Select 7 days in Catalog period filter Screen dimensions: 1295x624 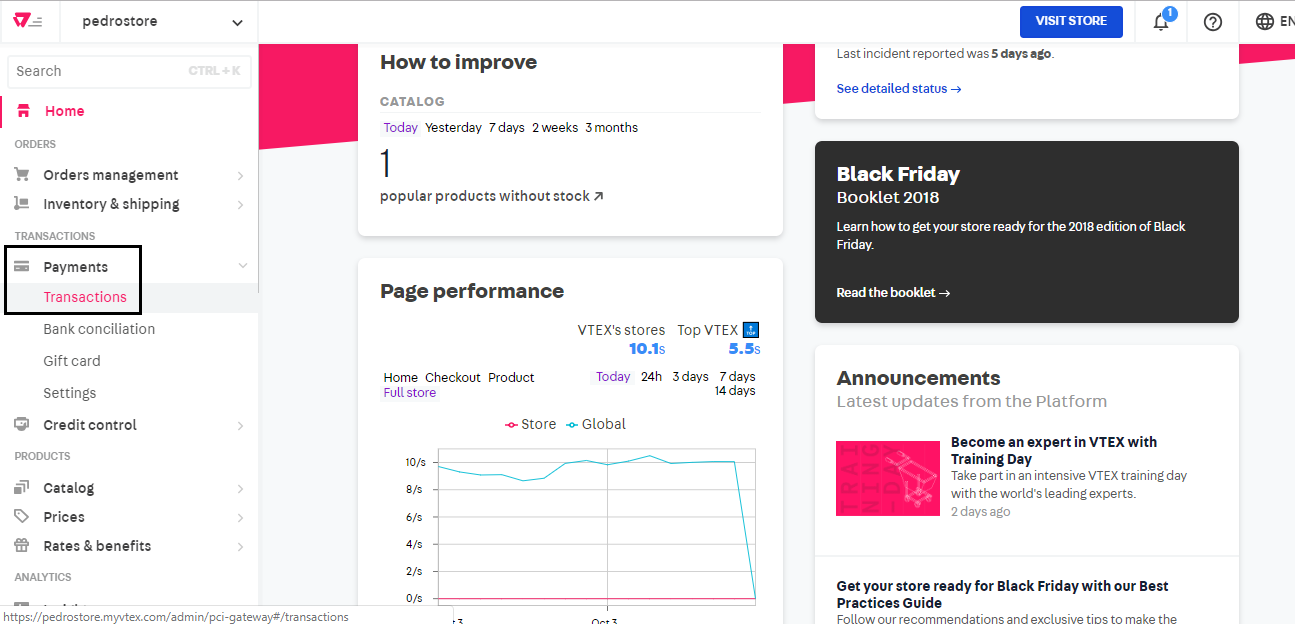(507, 127)
